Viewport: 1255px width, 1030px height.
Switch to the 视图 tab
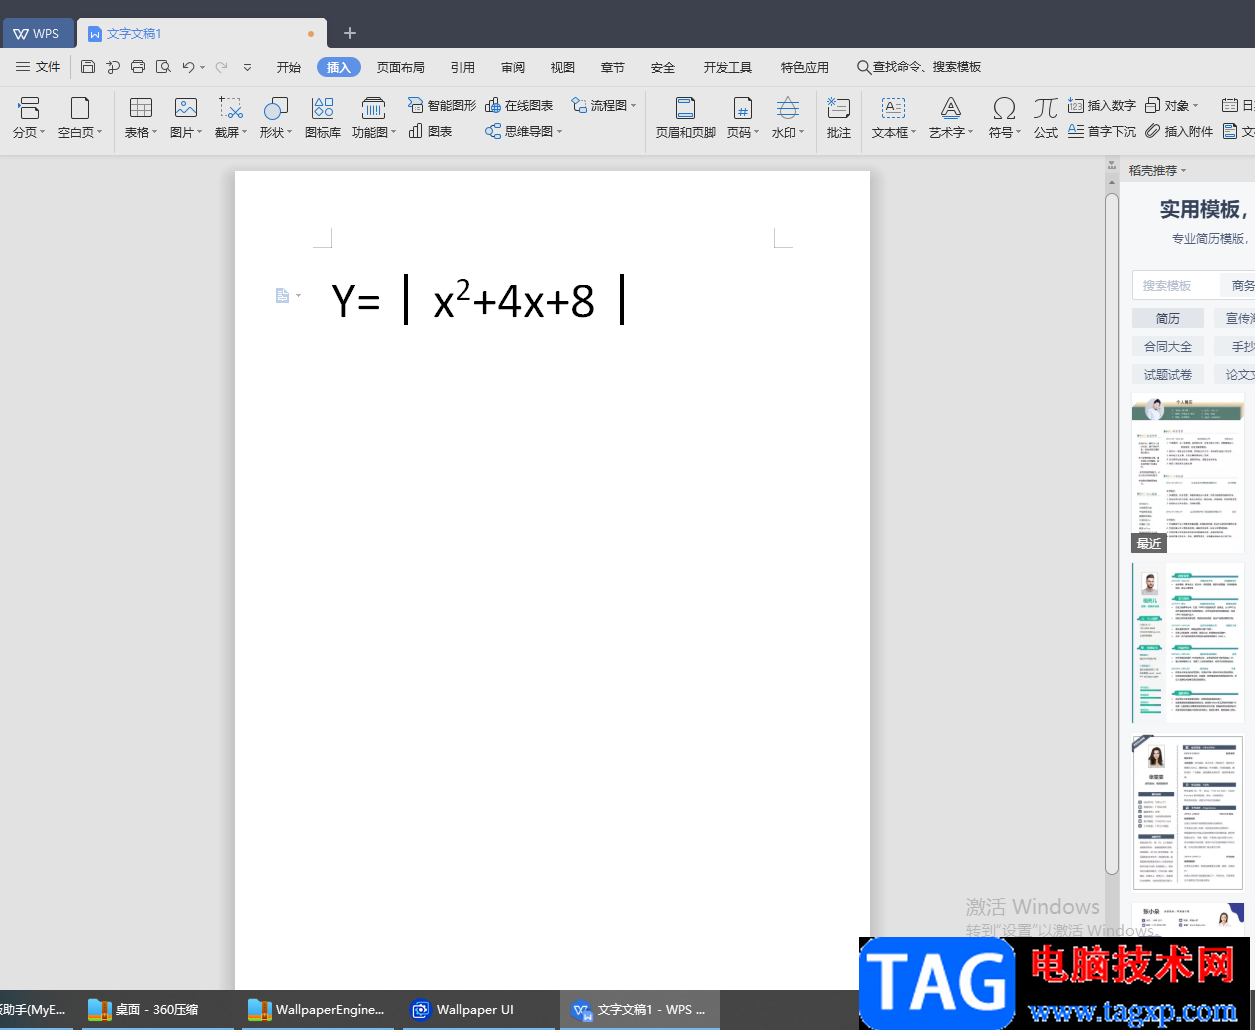(x=563, y=67)
